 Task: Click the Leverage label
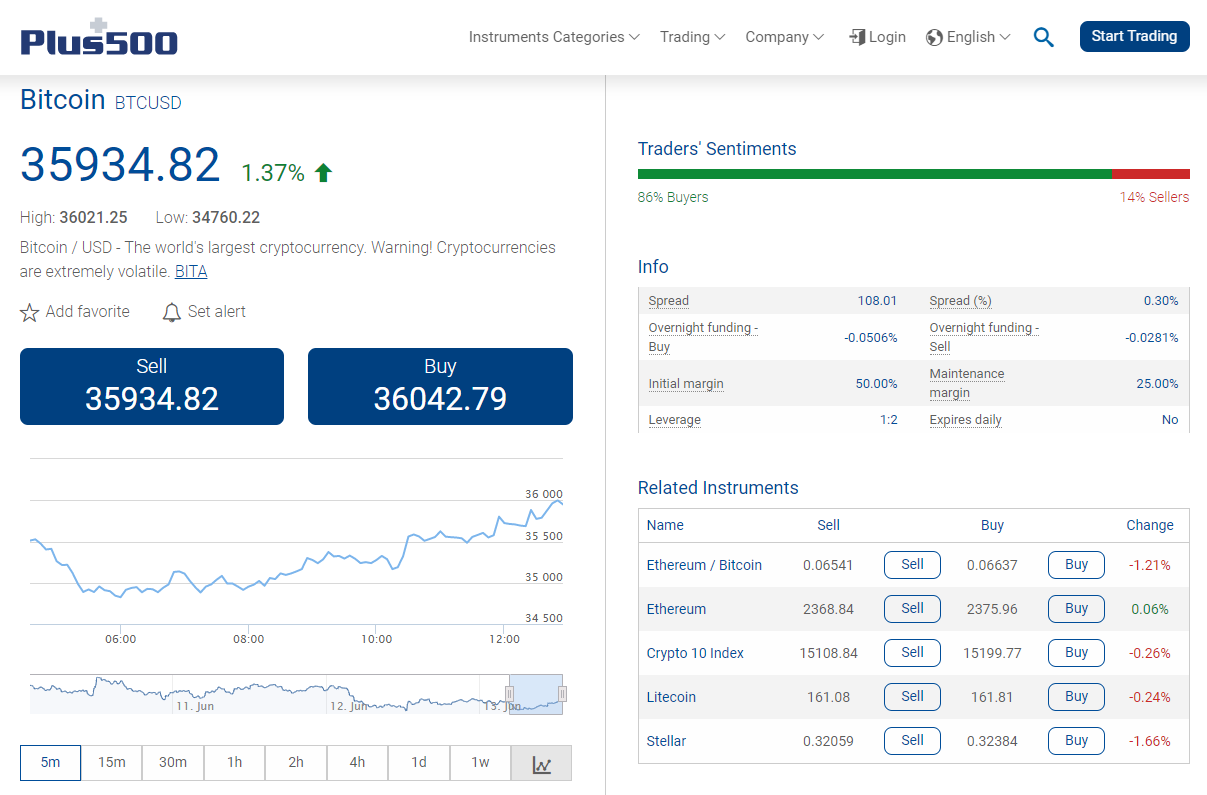tap(674, 420)
